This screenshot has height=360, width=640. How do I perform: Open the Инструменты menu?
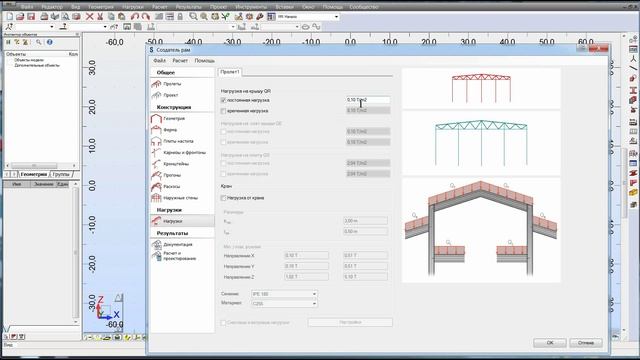click(x=250, y=7)
